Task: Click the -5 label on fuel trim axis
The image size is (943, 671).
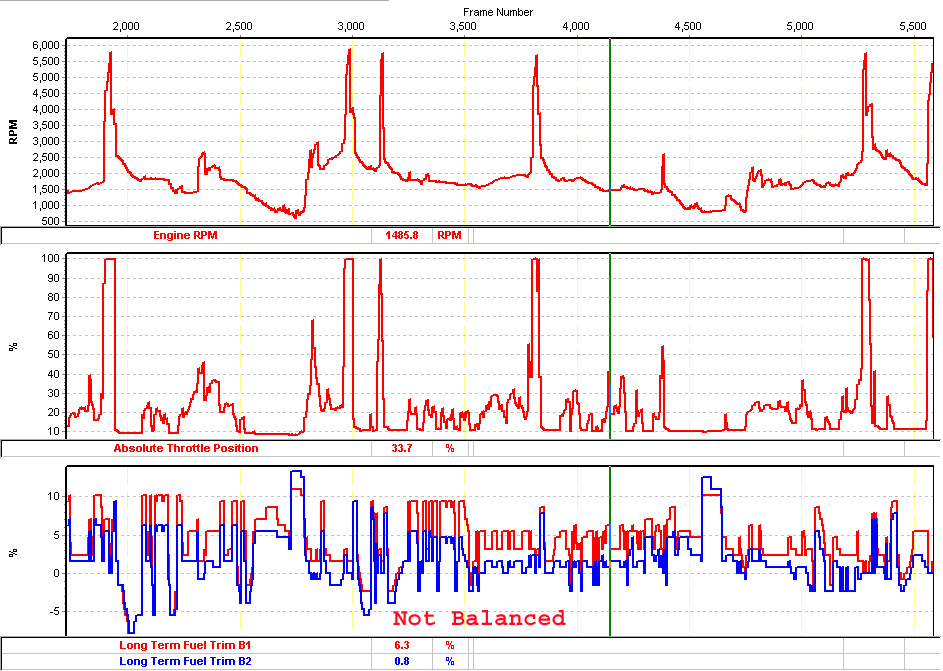Action: [54, 612]
